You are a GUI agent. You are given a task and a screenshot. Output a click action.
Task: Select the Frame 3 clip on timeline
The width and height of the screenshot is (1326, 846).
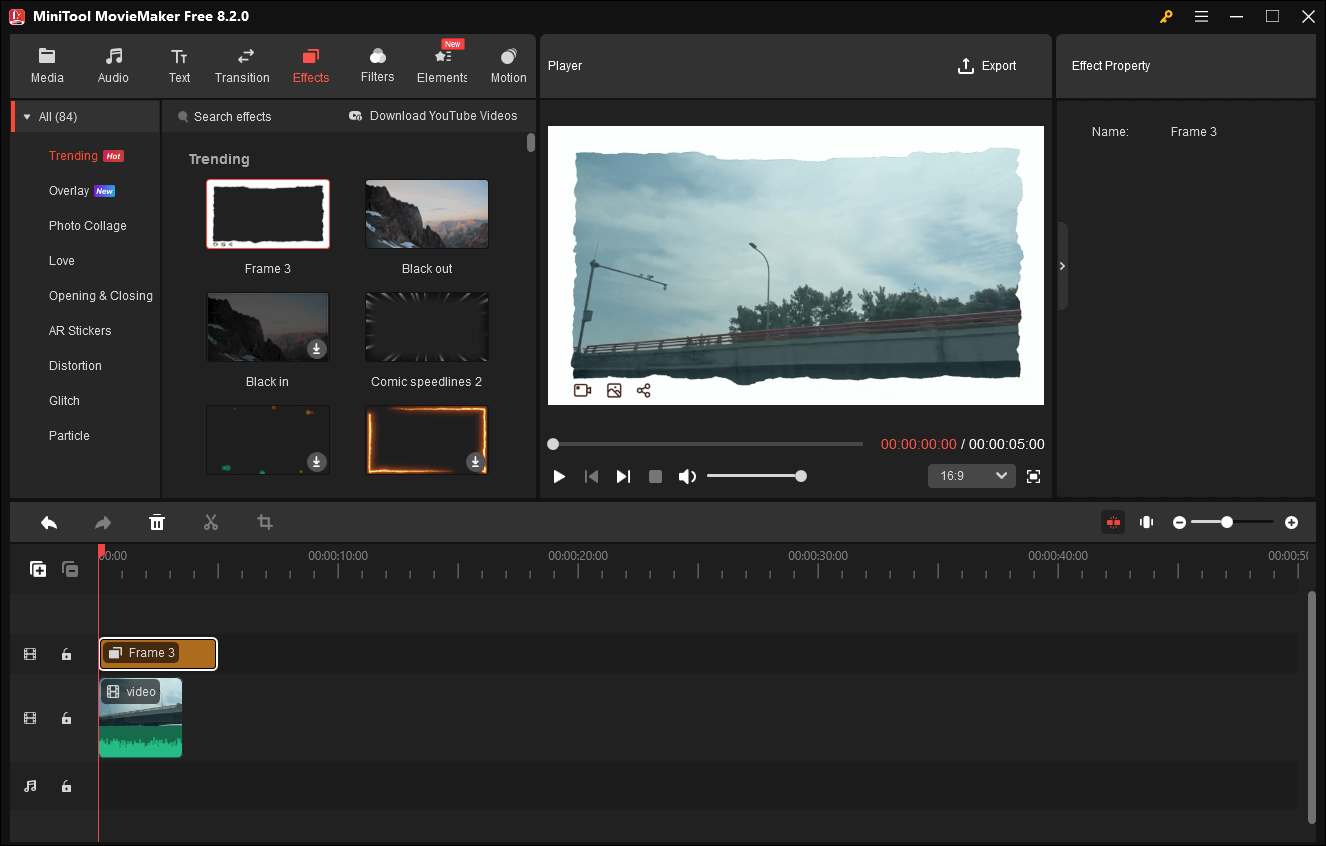pyautogui.click(x=158, y=654)
